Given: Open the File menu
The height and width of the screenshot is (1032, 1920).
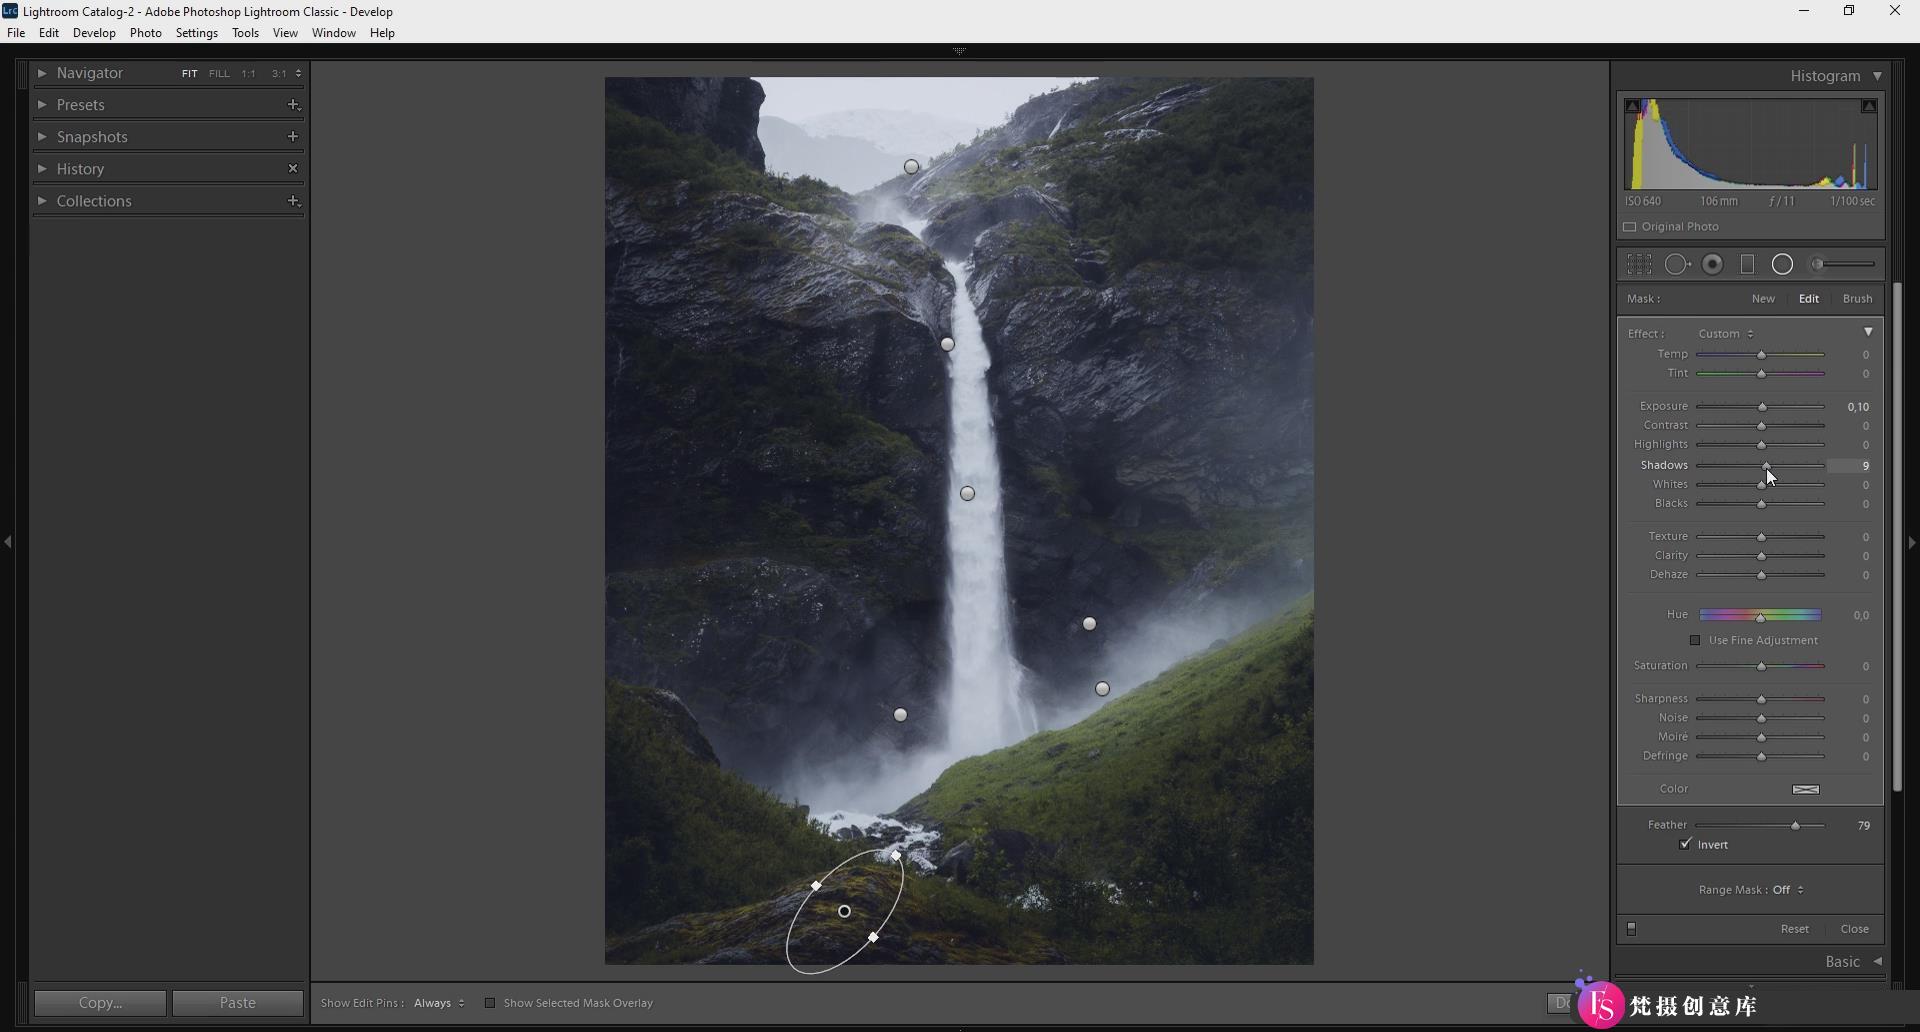Looking at the screenshot, I should click(16, 33).
